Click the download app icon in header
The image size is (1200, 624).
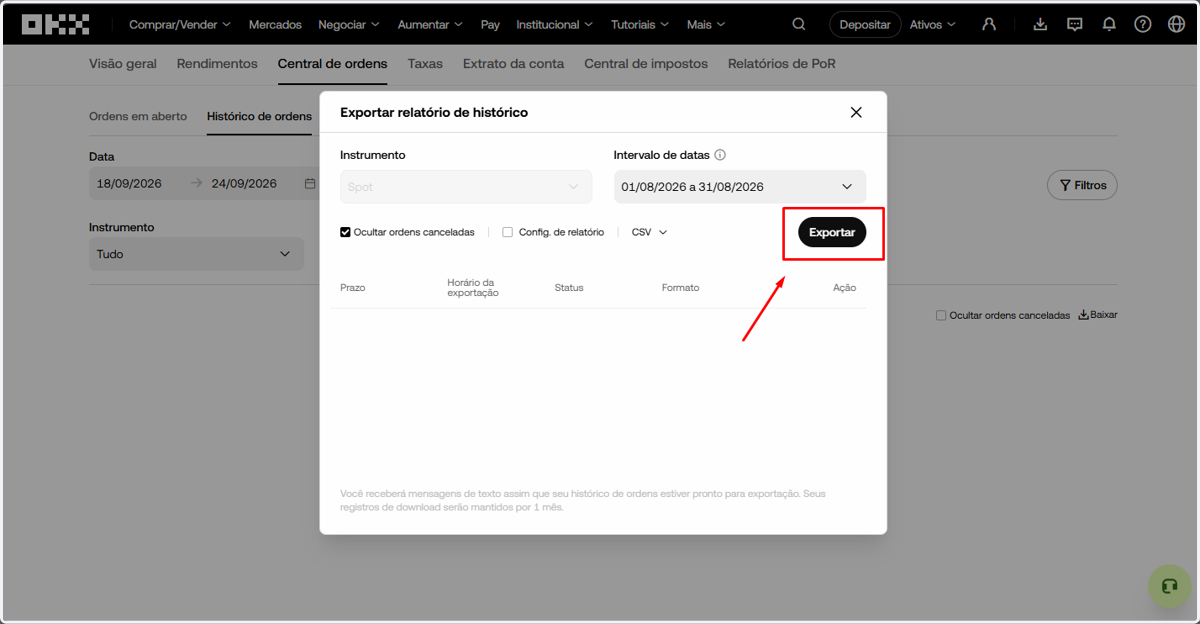1040,24
